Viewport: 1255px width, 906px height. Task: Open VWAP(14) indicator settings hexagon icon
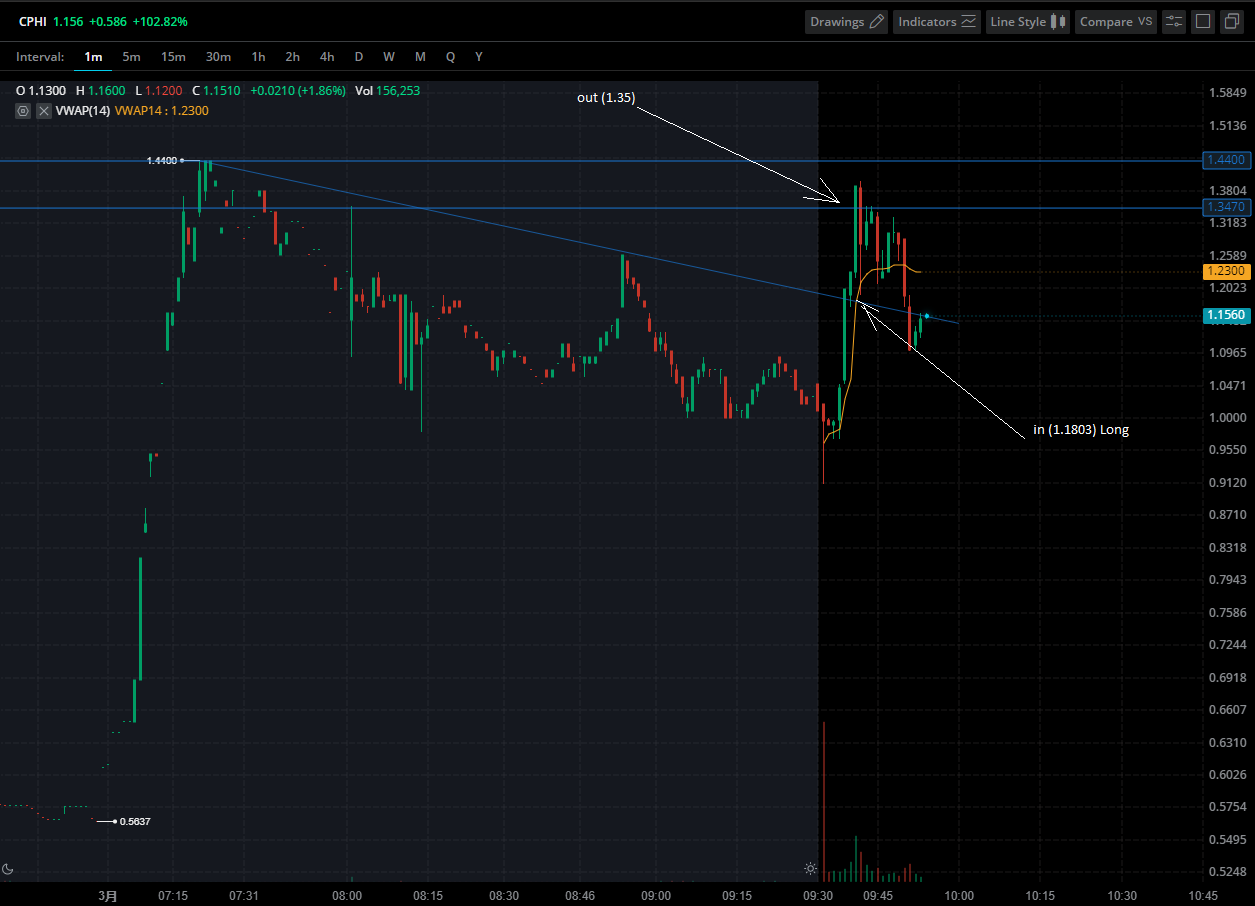click(x=24, y=111)
